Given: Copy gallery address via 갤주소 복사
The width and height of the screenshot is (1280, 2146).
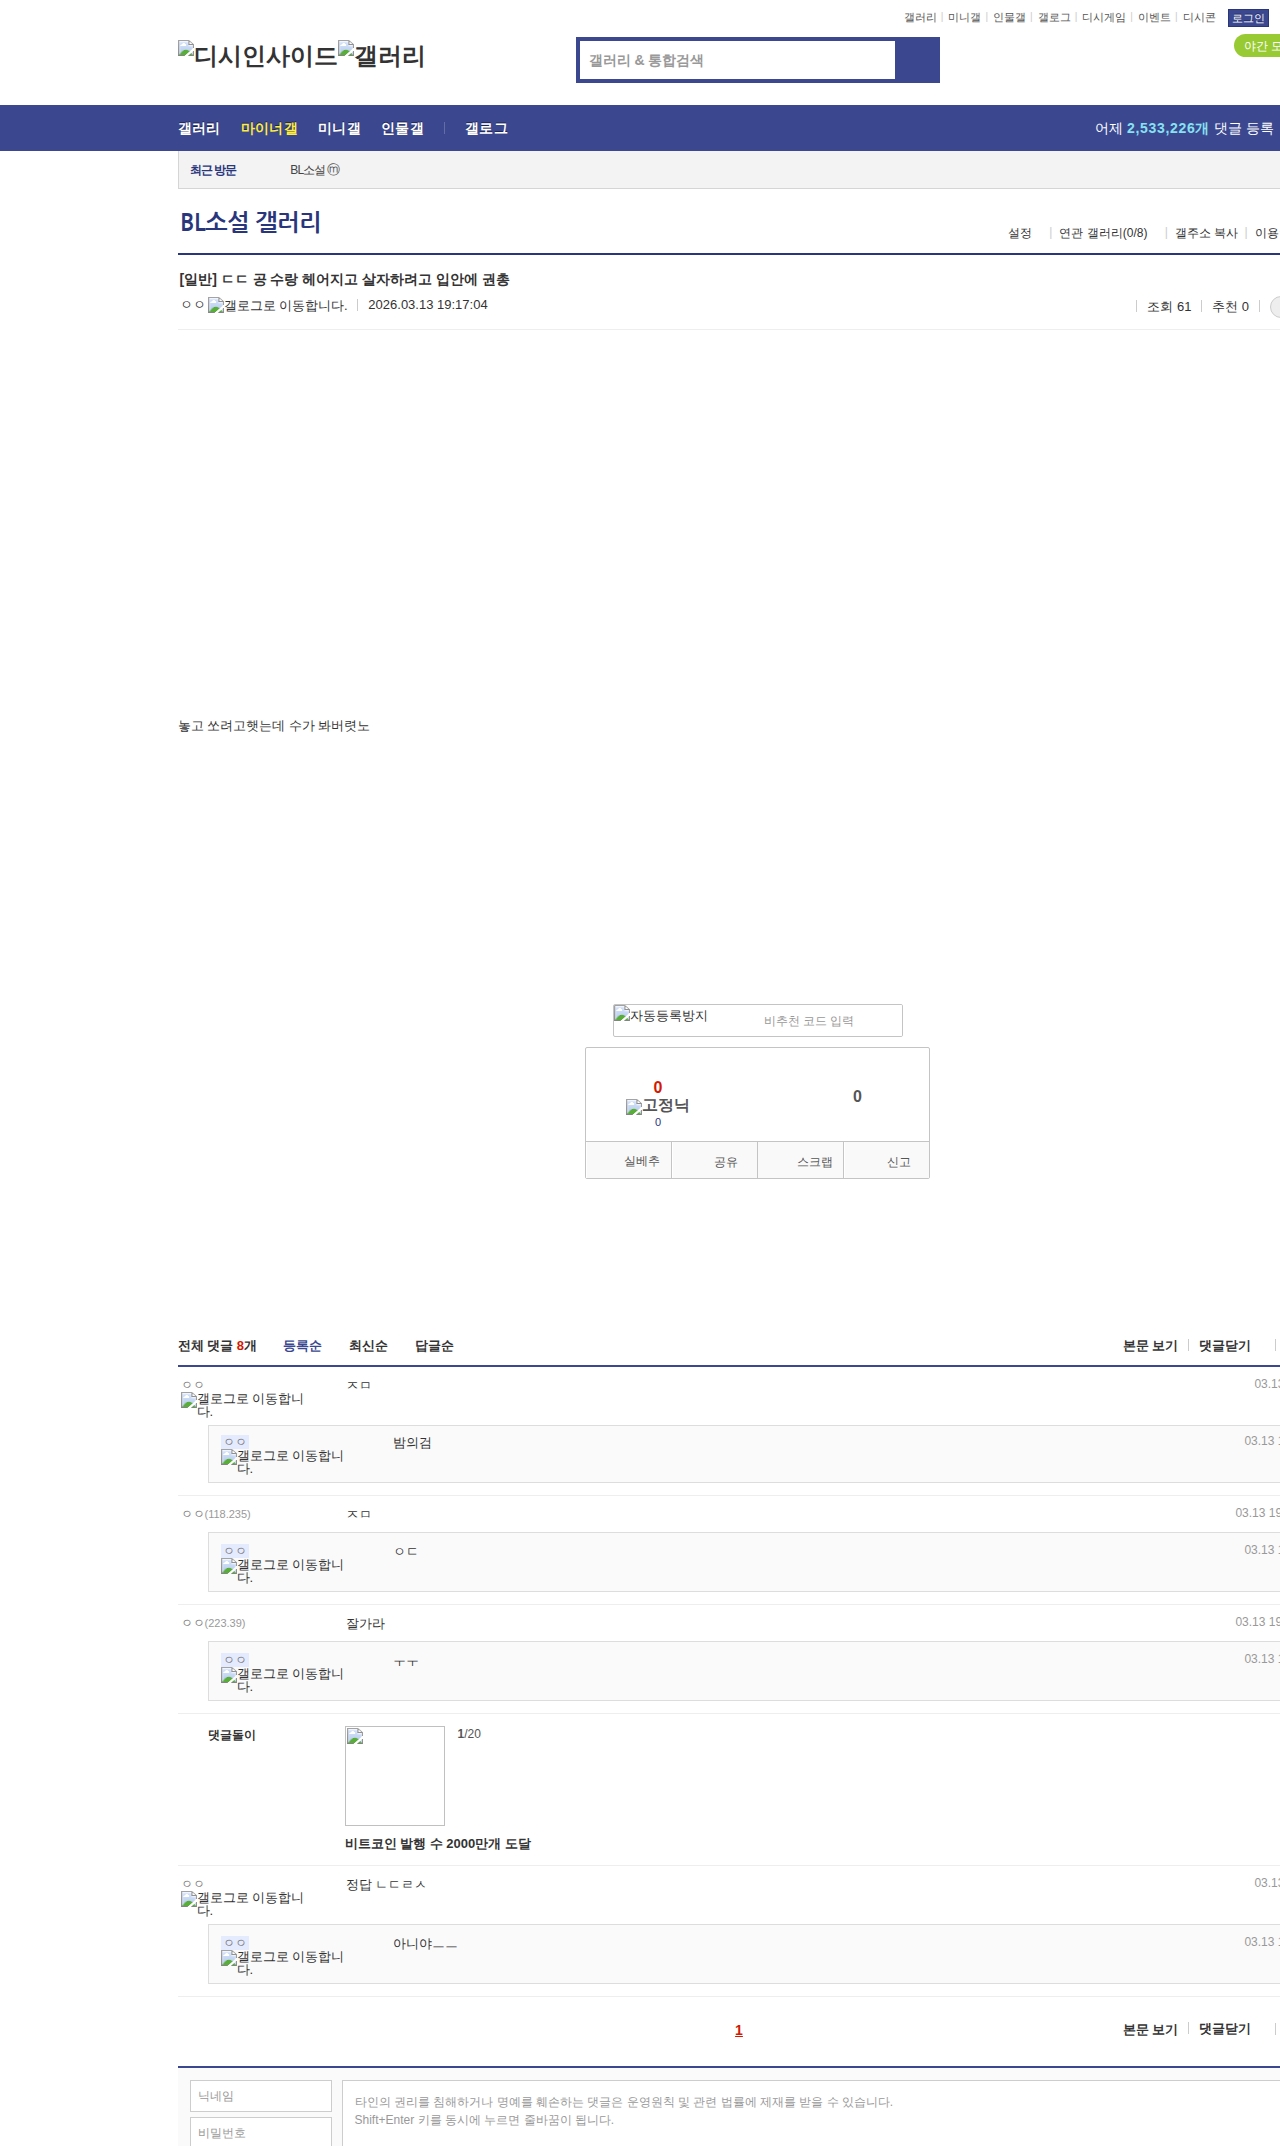Looking at the screenshot, I should 1206,233.
